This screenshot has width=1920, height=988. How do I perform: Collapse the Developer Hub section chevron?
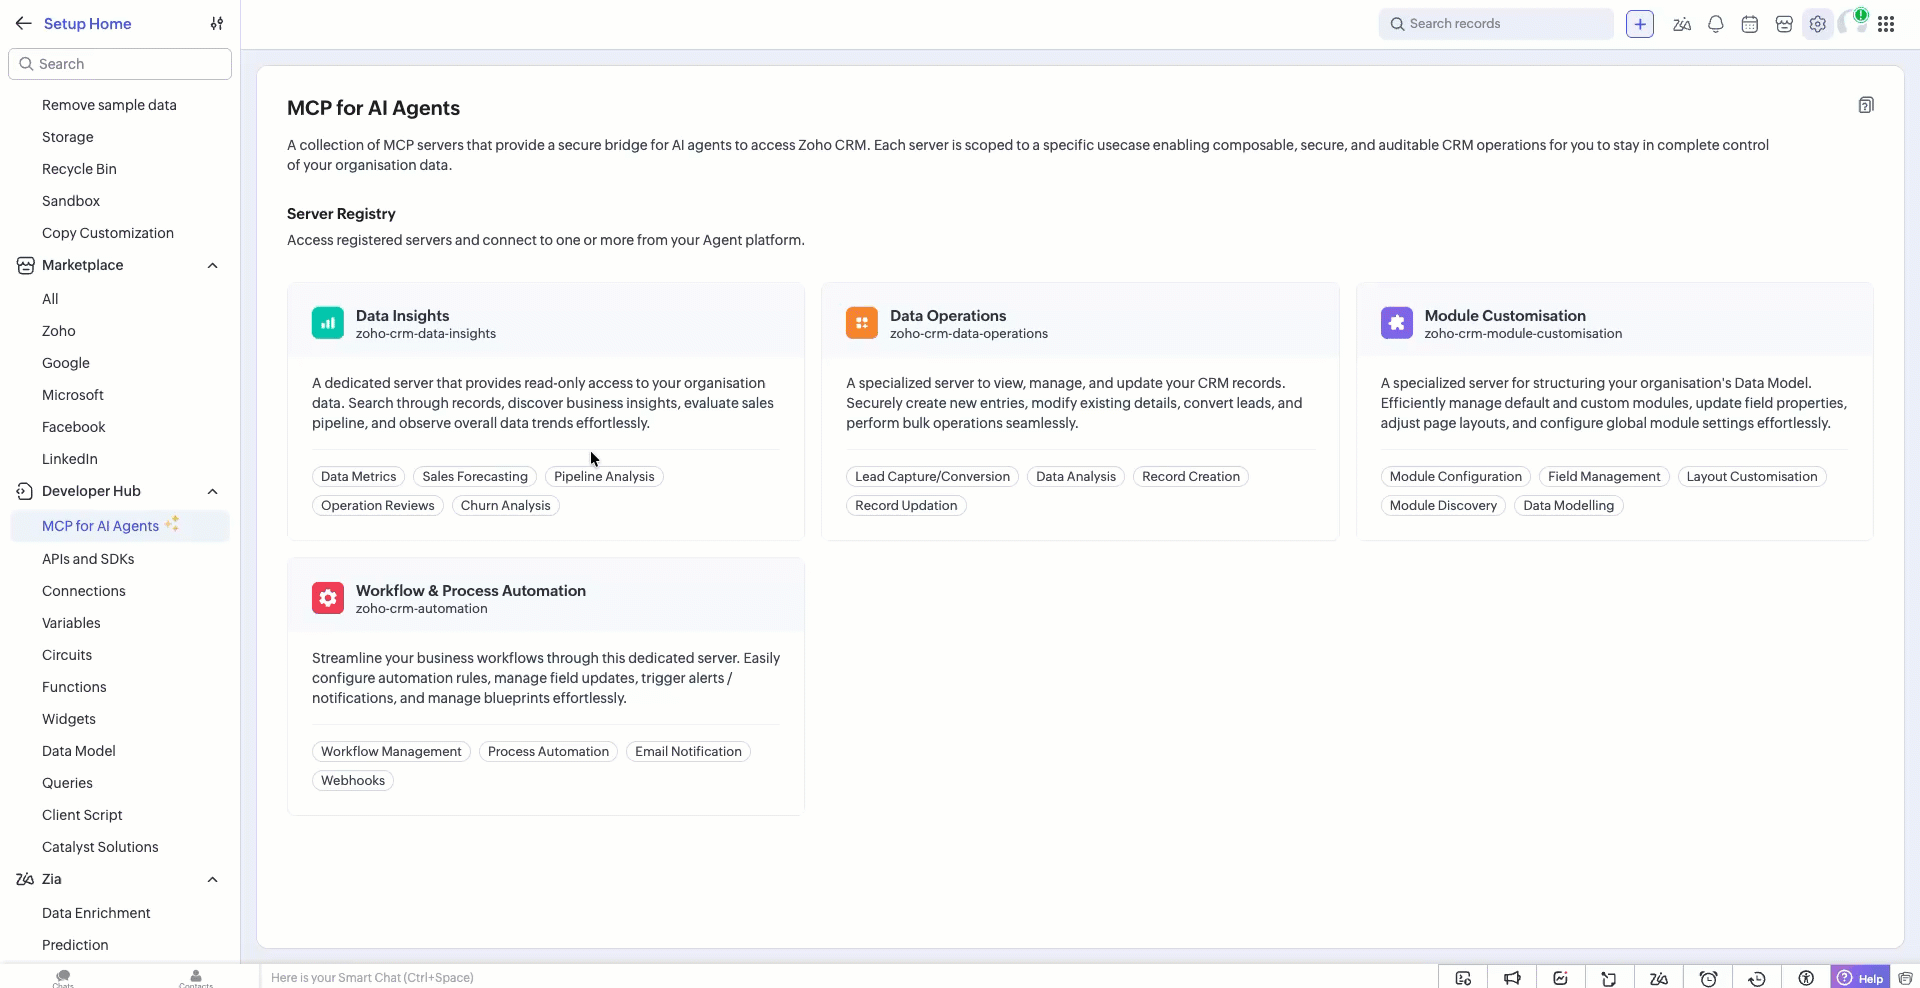[x=212, y=491]
